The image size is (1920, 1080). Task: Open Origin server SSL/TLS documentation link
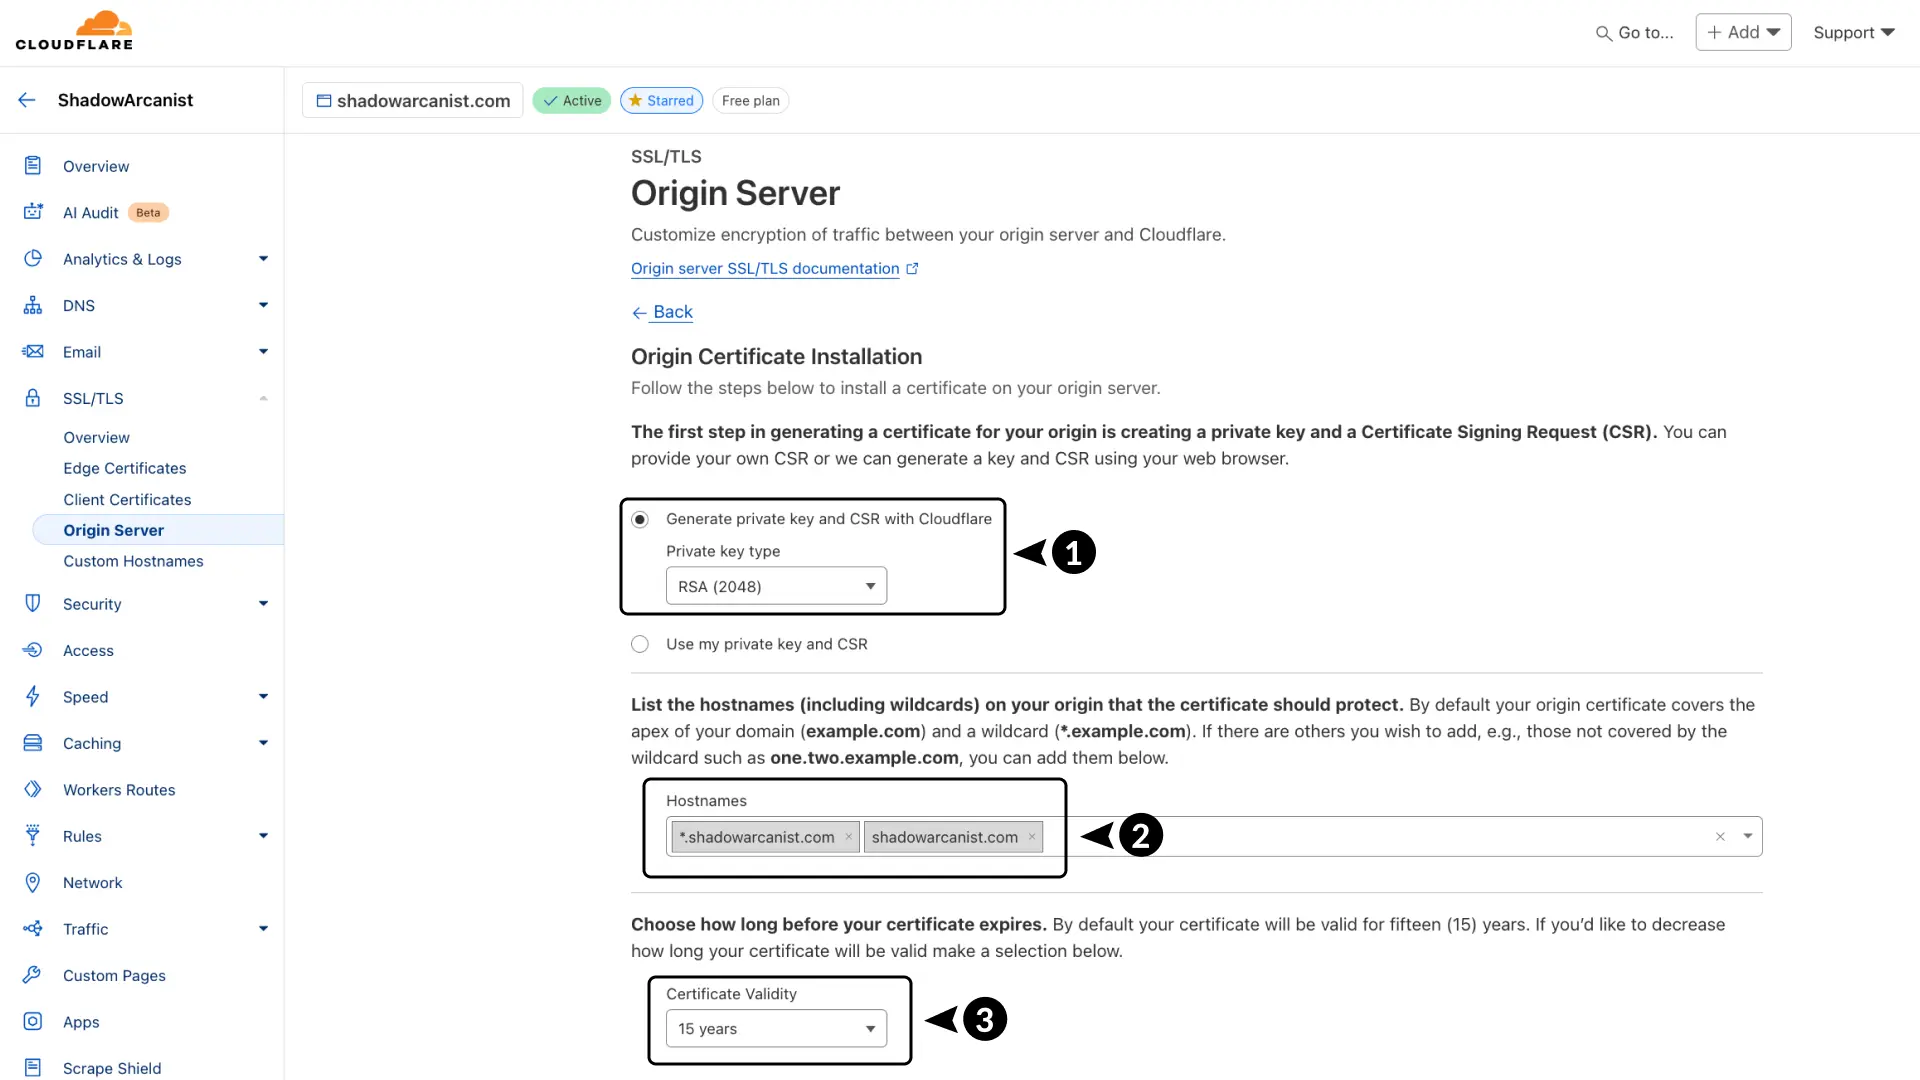click(765, 268)
